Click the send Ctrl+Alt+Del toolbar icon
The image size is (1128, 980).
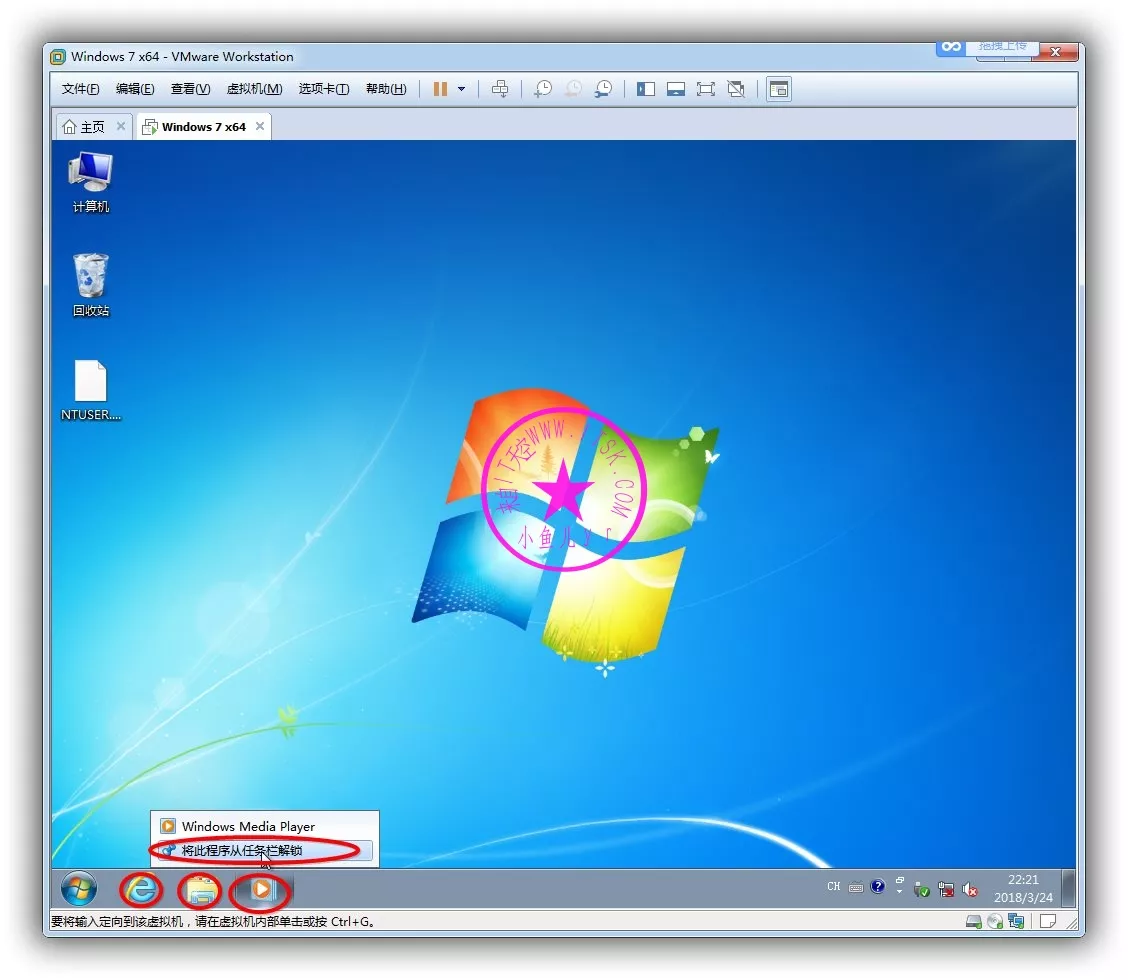pyautogui.click(x=500, y=89)
